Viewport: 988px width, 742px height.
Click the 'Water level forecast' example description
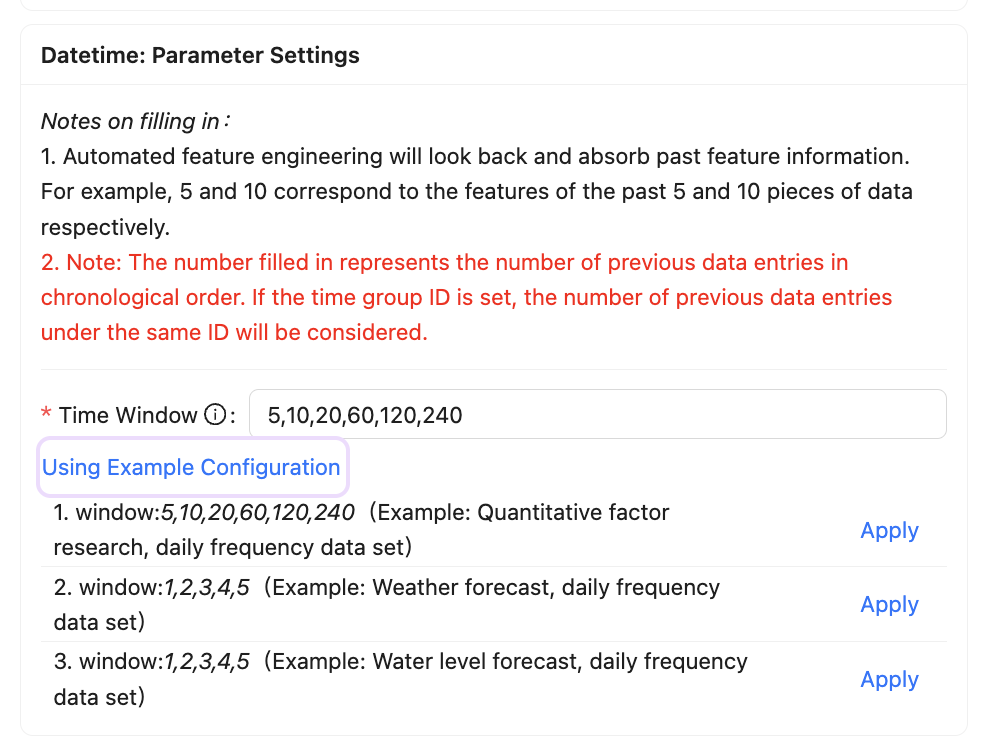click(x=510, y=661)
